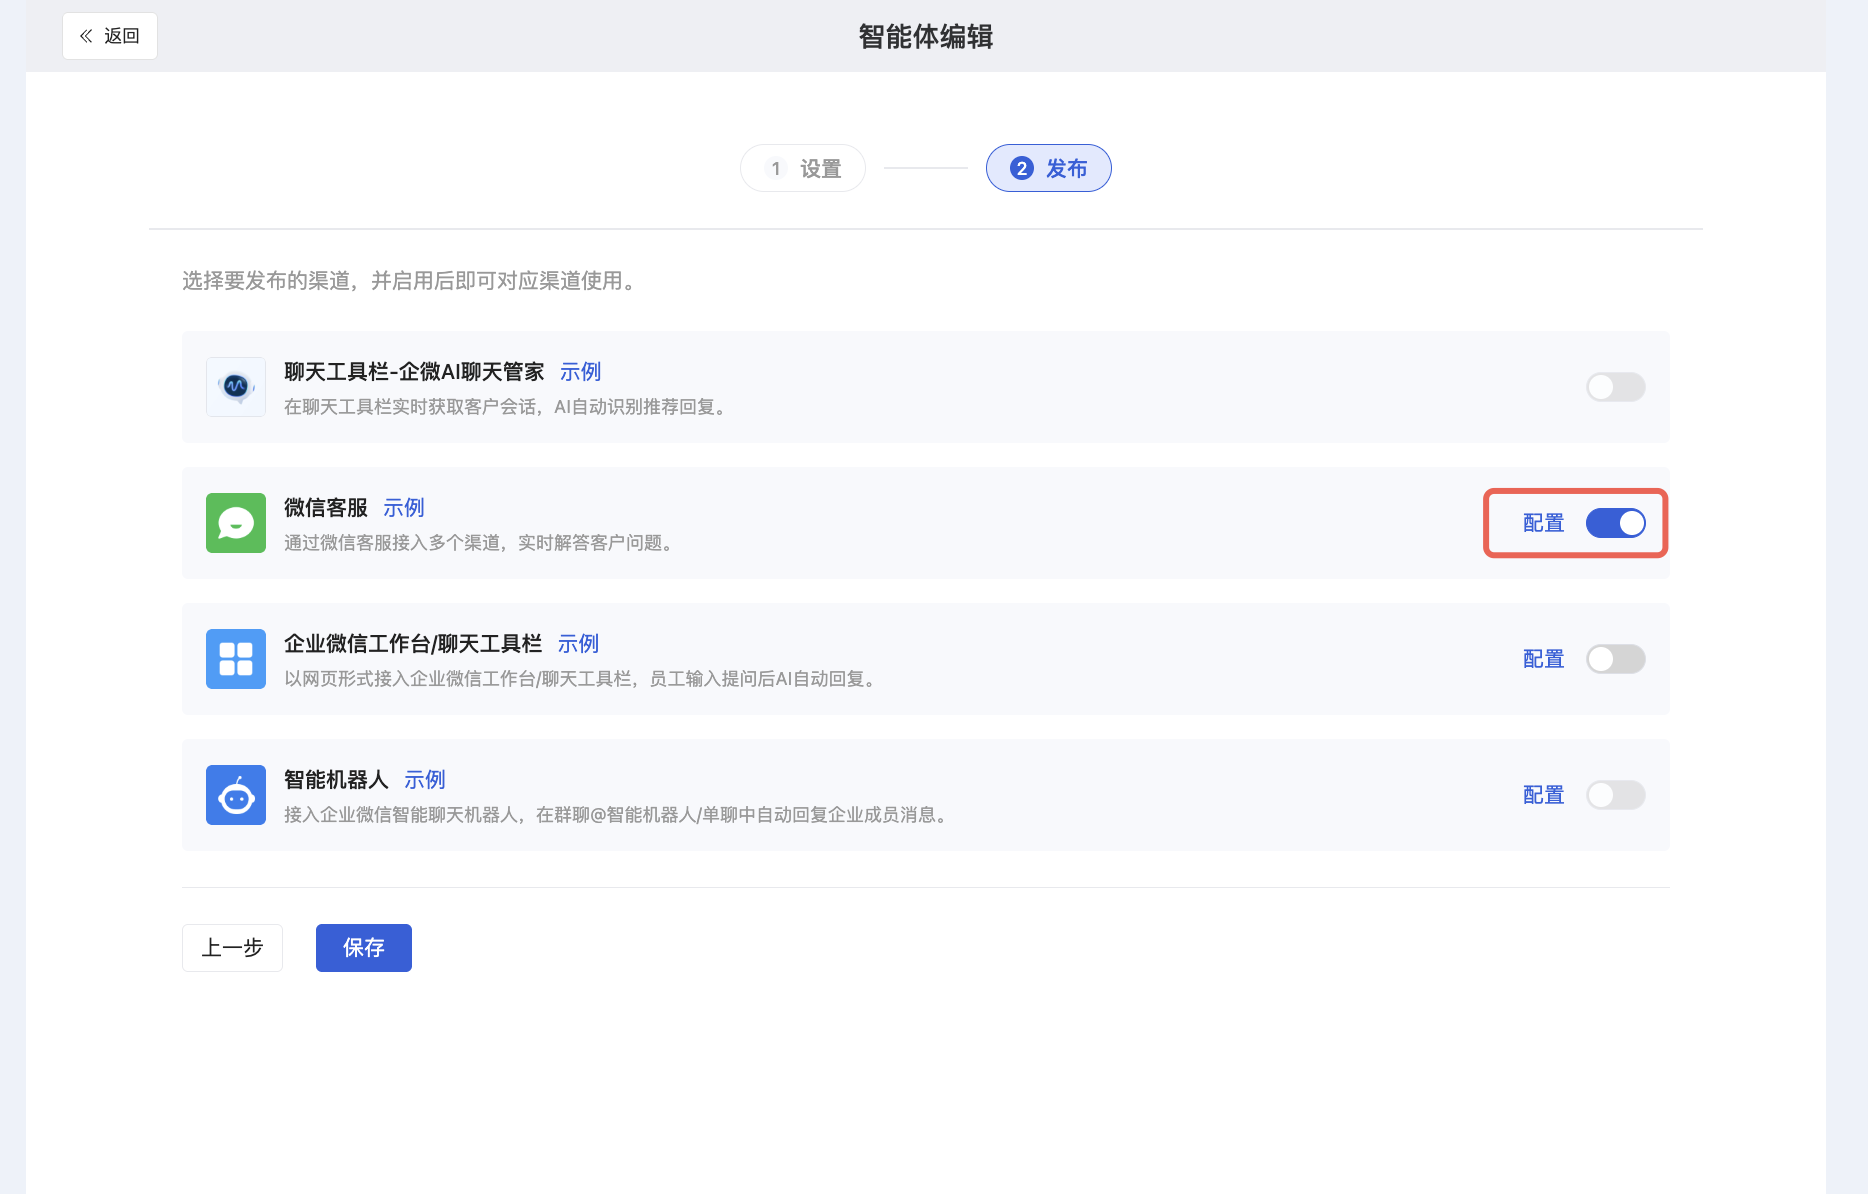Enable the 聊天工具栏-企微AI聊天管家 toggle
Screen dimensions: 1868x1194
pos(1615,387)
